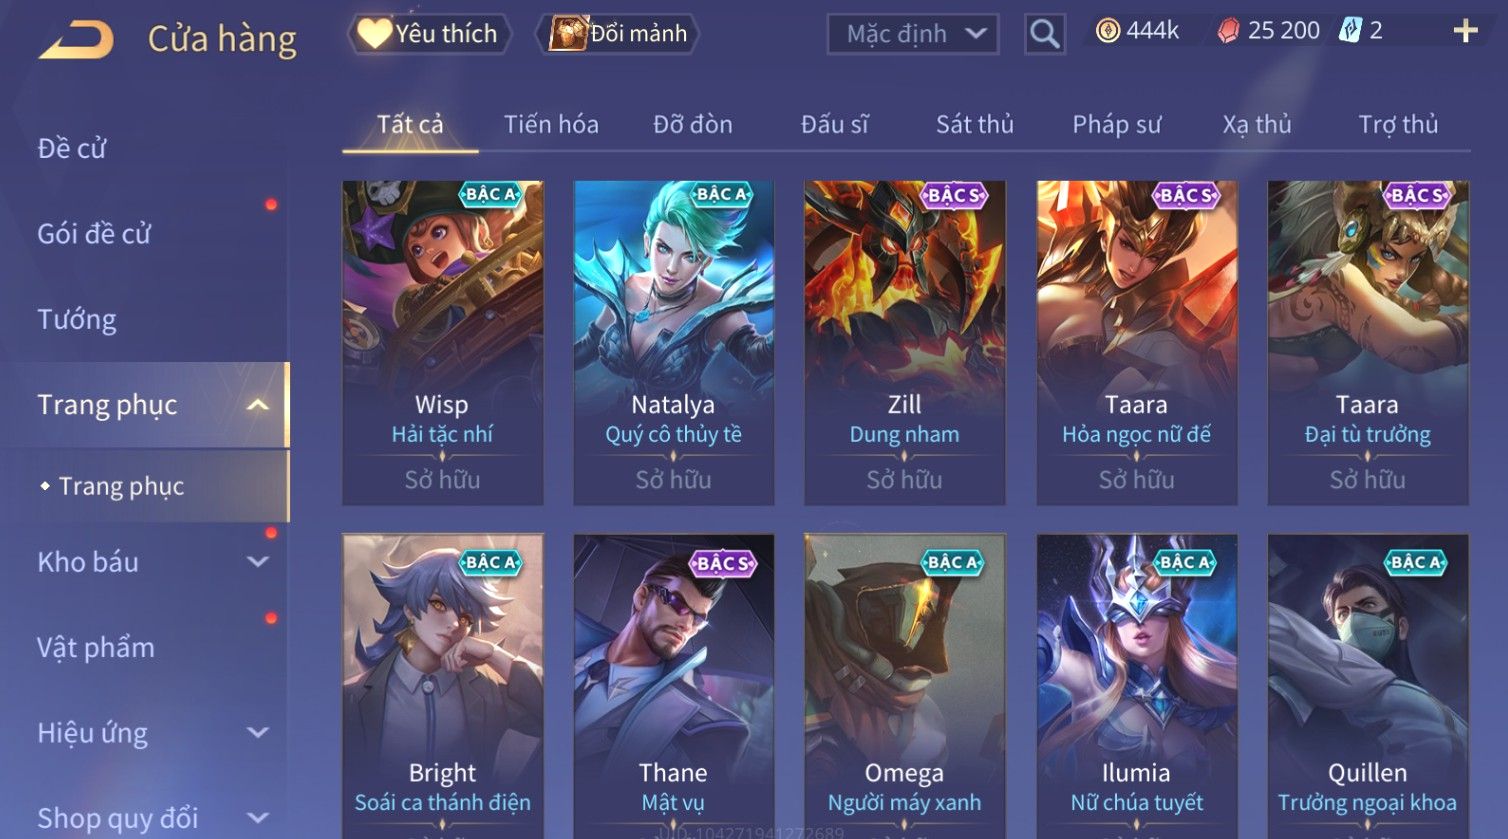
Task: Click the golden back arrow icon
Action: [76, 40]
